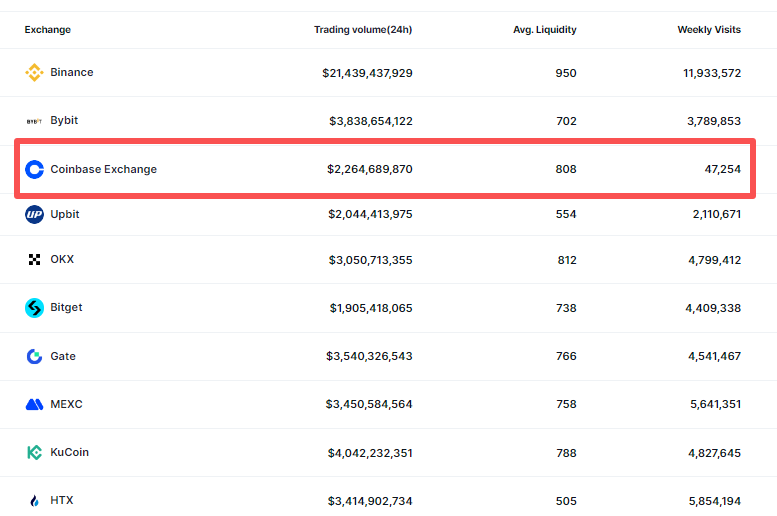Click the Bybit logo icon
The width and height of the screenshot is (777, 516).
(34, 121)
